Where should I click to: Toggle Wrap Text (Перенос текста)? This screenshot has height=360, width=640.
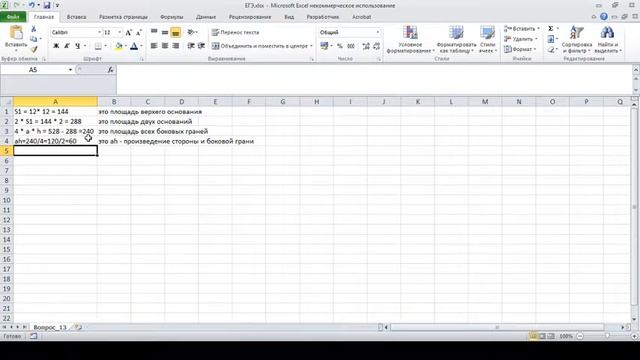[x=236, y=32]
